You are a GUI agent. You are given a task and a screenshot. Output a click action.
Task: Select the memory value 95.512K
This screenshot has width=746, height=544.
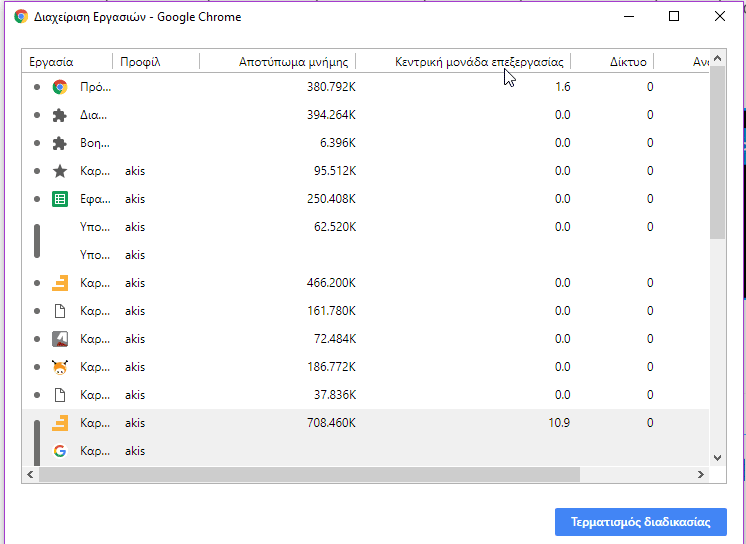(335, 171)
